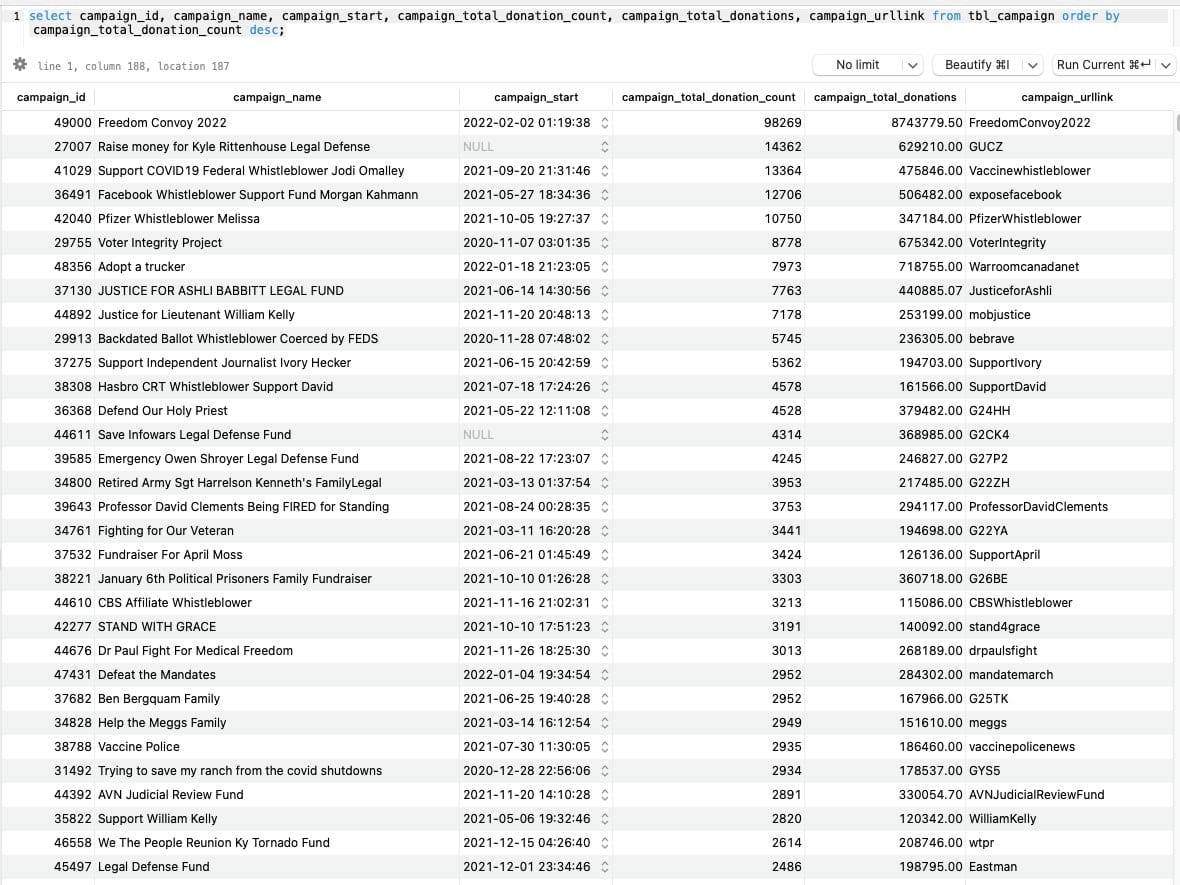Click the NULL date stepper for Save Infowars row
Viewport: 1180px width, 885px height.
[x=605, y=435]
